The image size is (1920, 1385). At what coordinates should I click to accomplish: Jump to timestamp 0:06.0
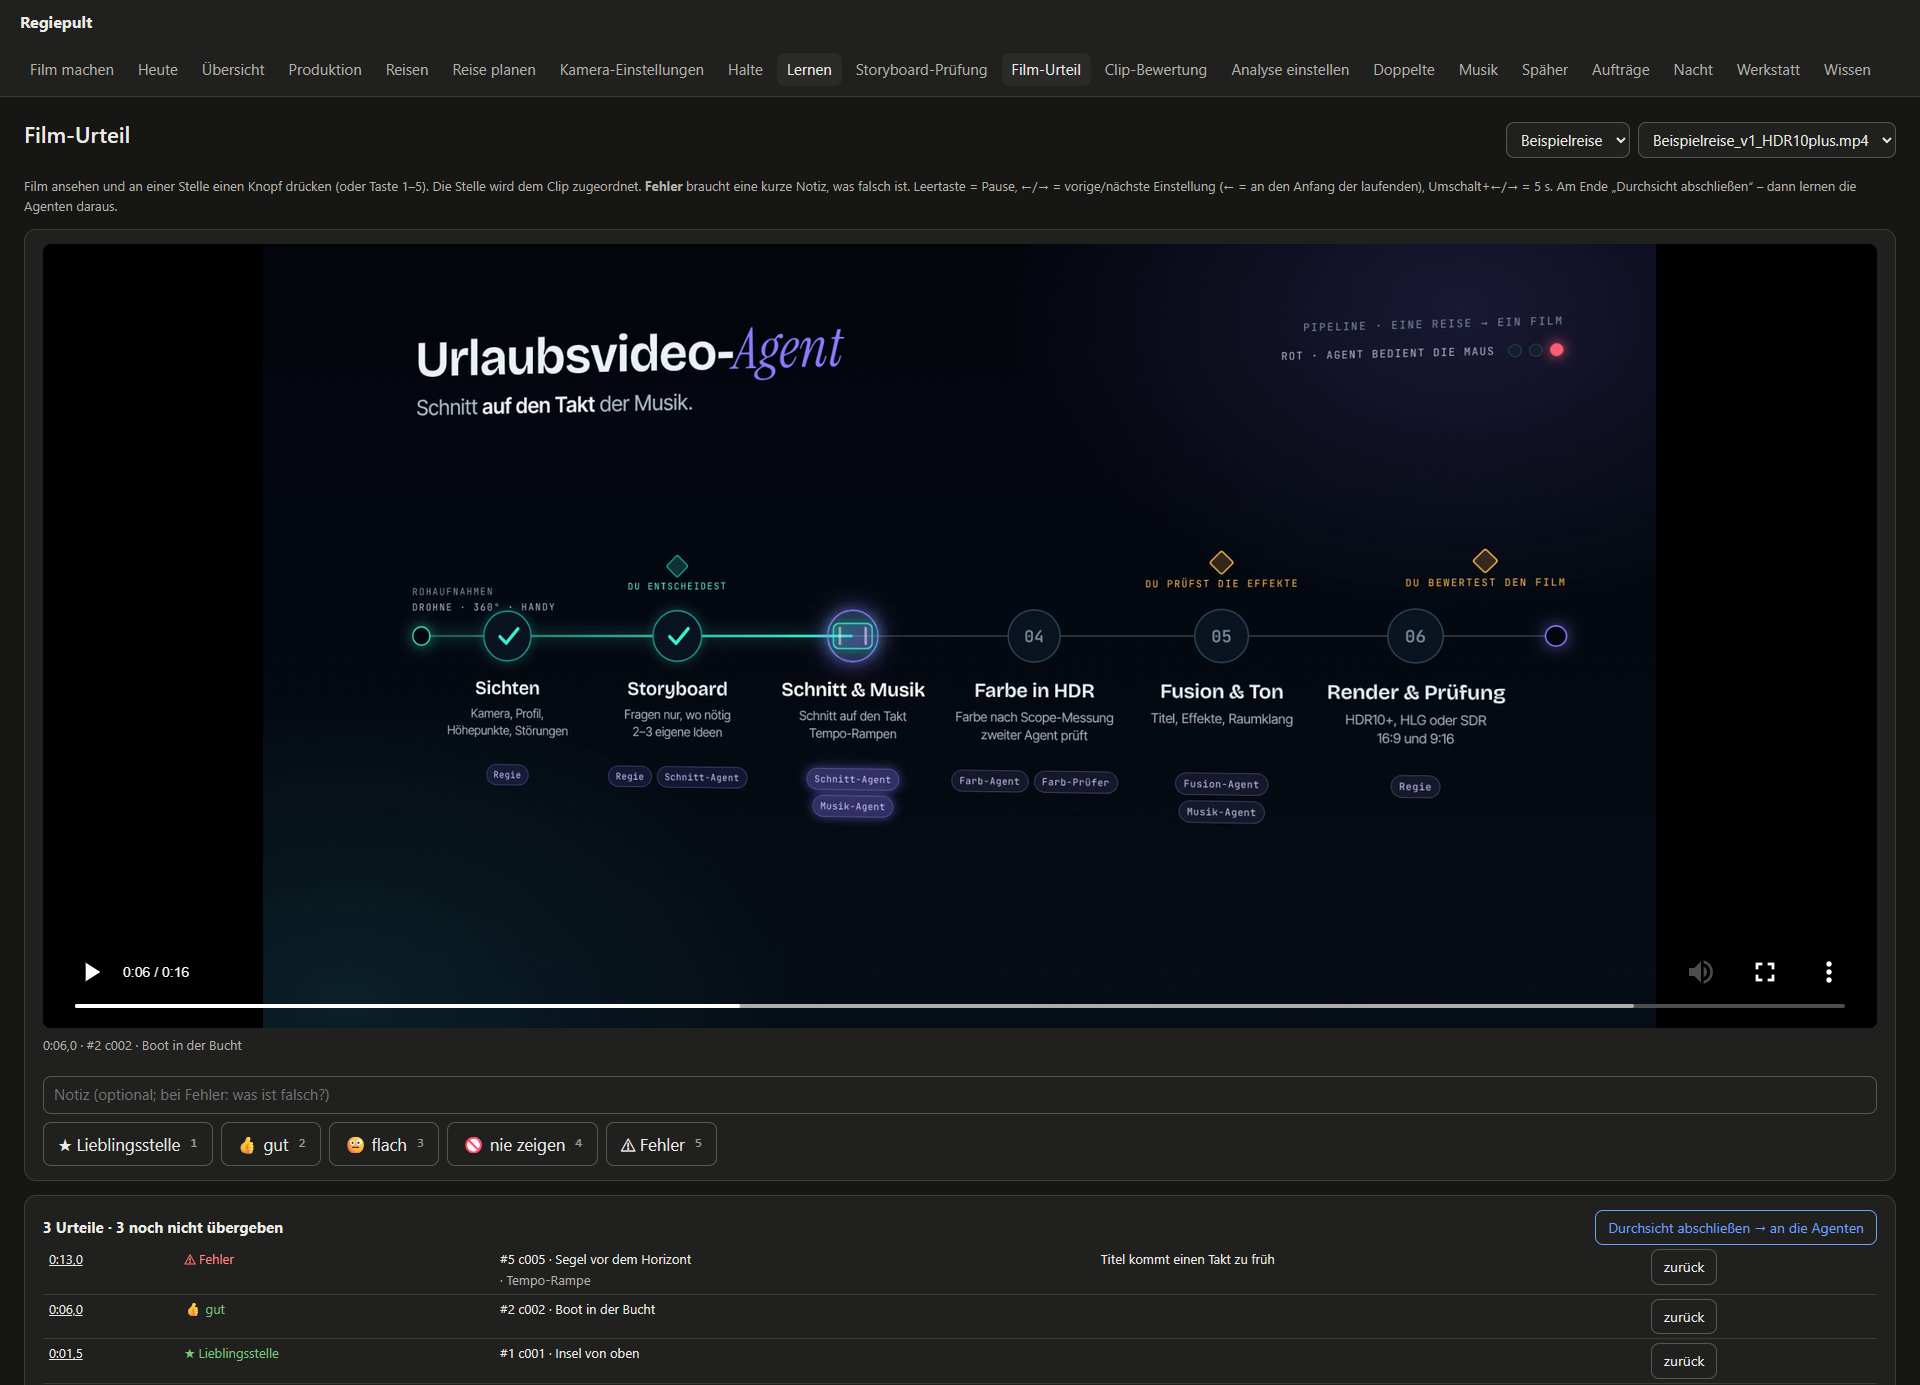coord(66,1309)
